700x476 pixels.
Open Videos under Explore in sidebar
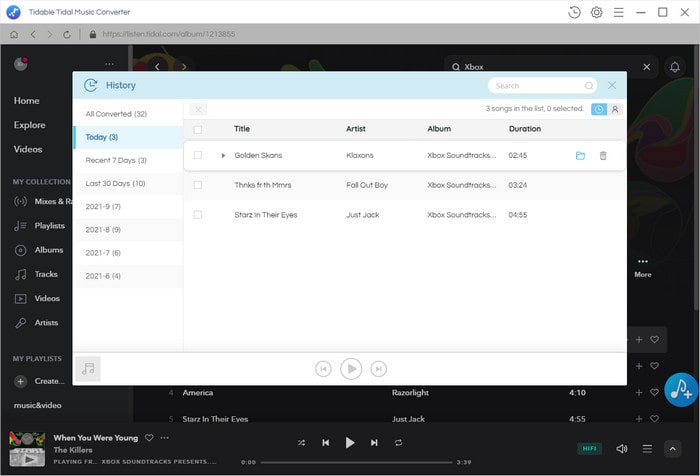[28, 149]
